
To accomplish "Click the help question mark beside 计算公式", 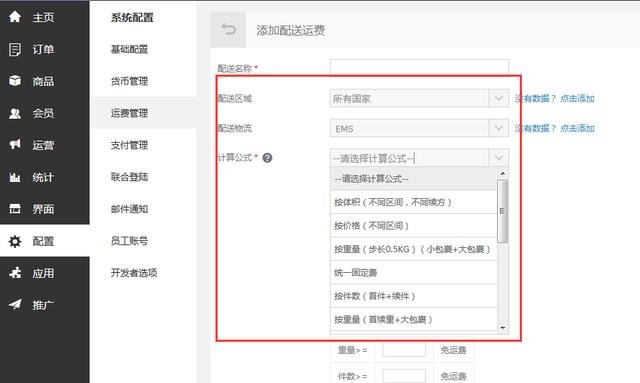I will pyautogui.click(x=267, y=158).
